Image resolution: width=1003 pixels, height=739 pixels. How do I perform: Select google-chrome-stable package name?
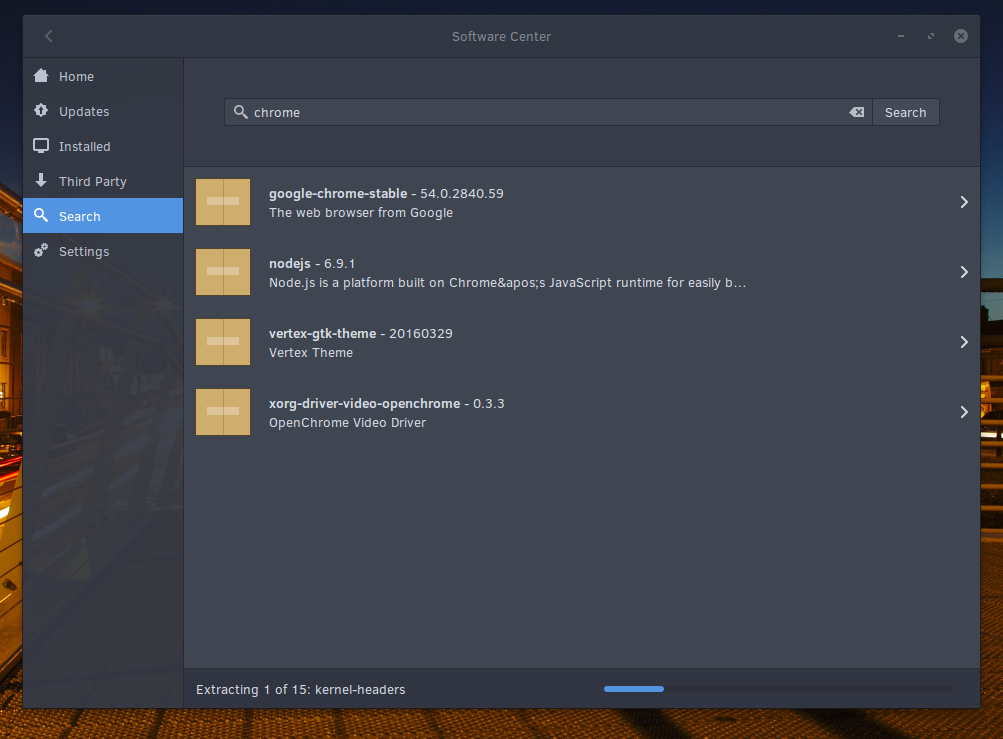[x=338, y=193]
